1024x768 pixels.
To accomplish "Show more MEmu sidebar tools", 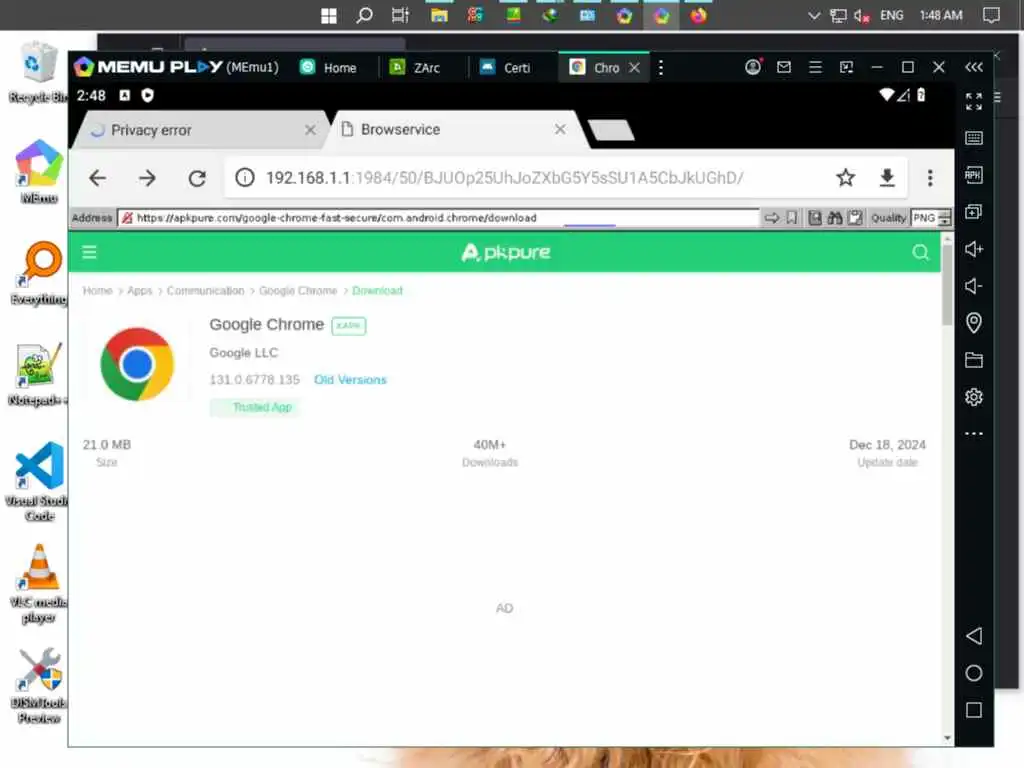I will click(x=974, y=434).
